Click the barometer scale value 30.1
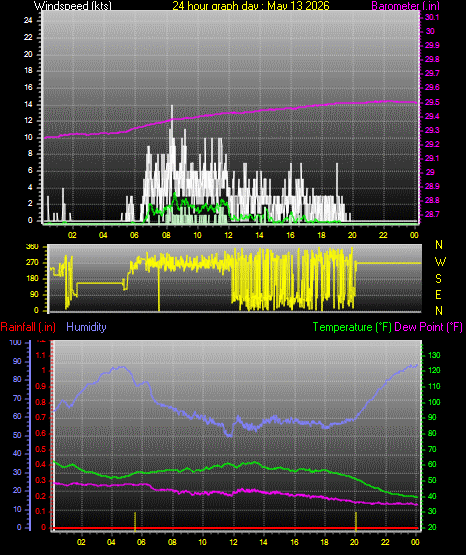The height and width of the screenshot is (555, 466). click(x=432, y=18)
